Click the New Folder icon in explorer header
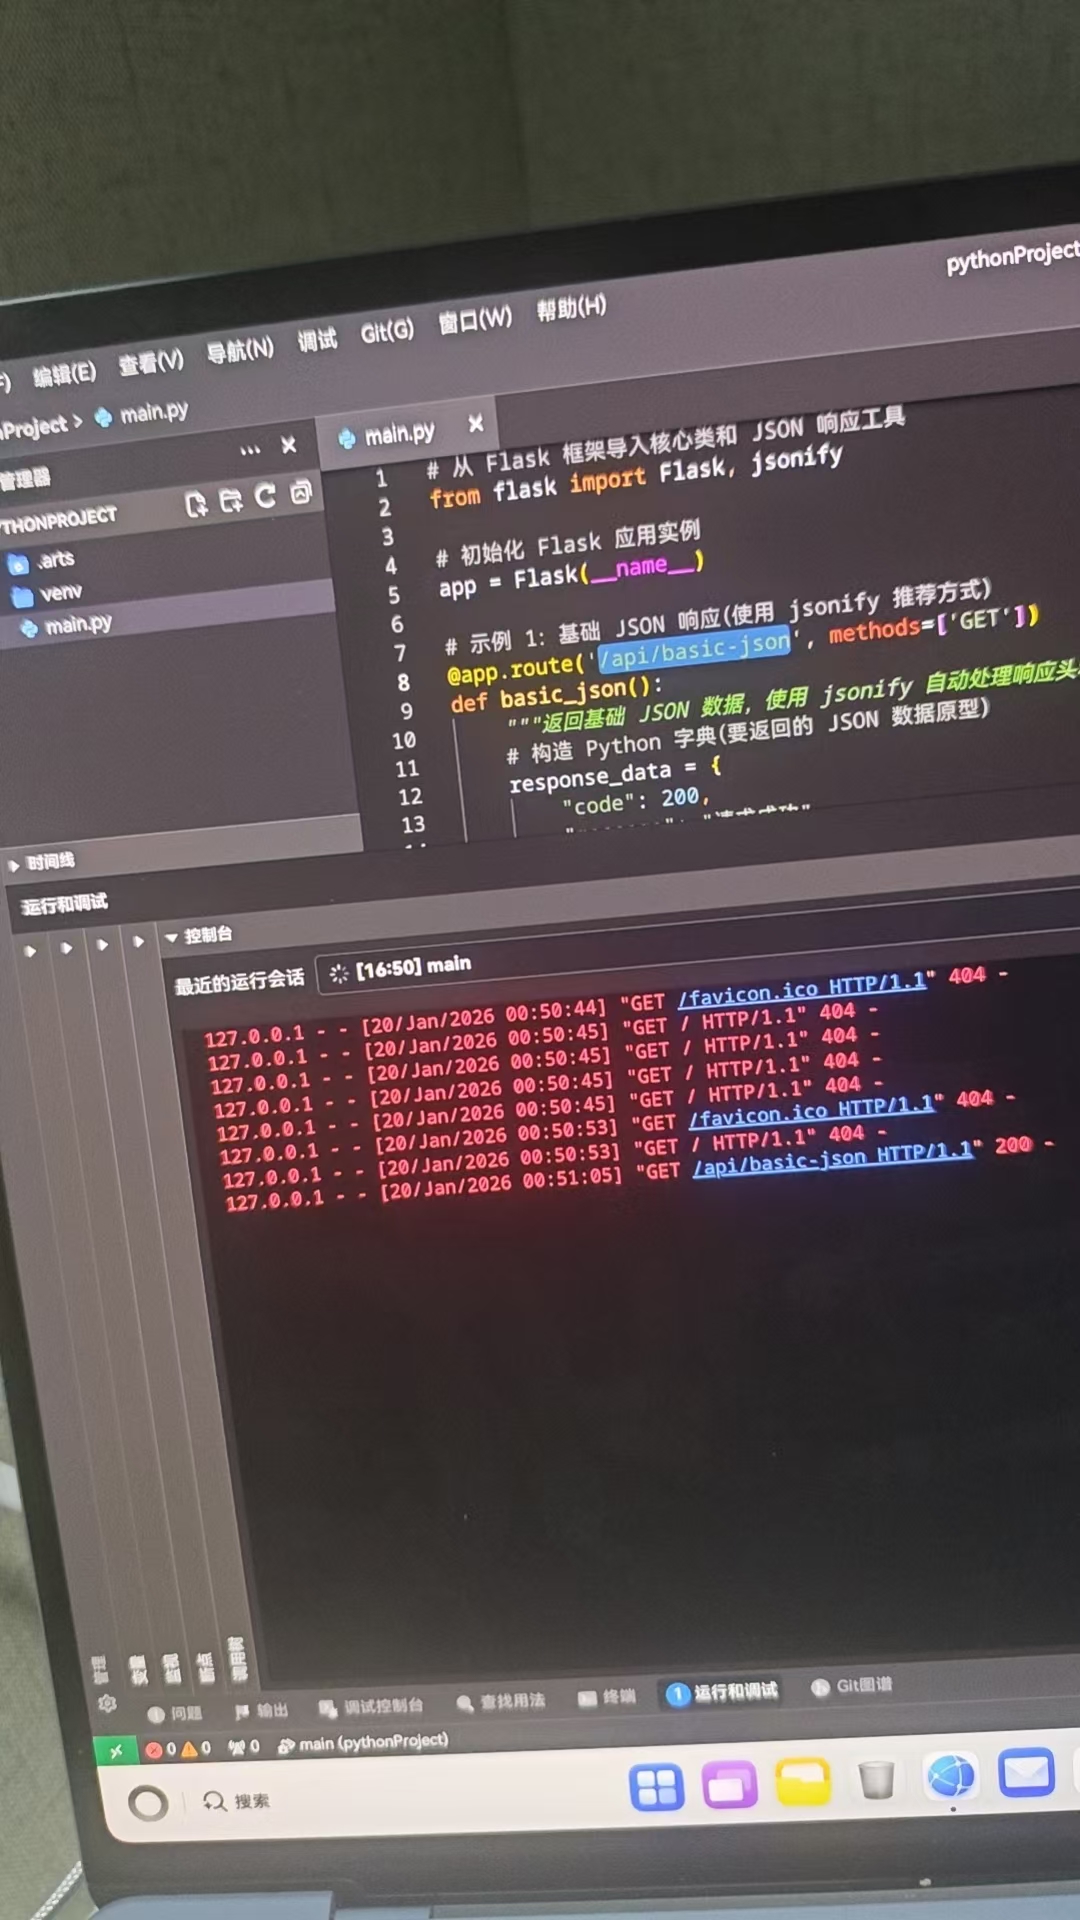 (231, 500)
